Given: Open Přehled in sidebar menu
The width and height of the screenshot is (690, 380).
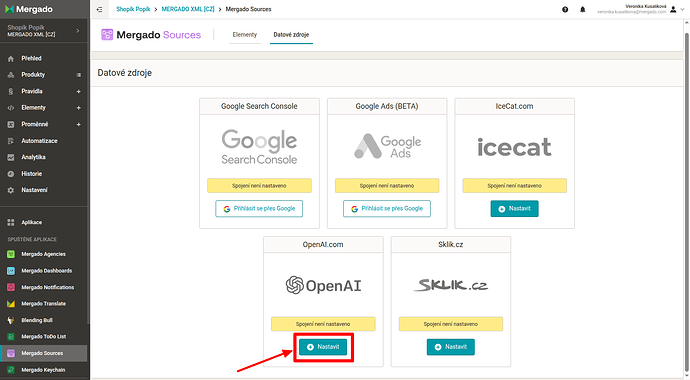Looking at the screenshot, I should click(x=31, y=58).
